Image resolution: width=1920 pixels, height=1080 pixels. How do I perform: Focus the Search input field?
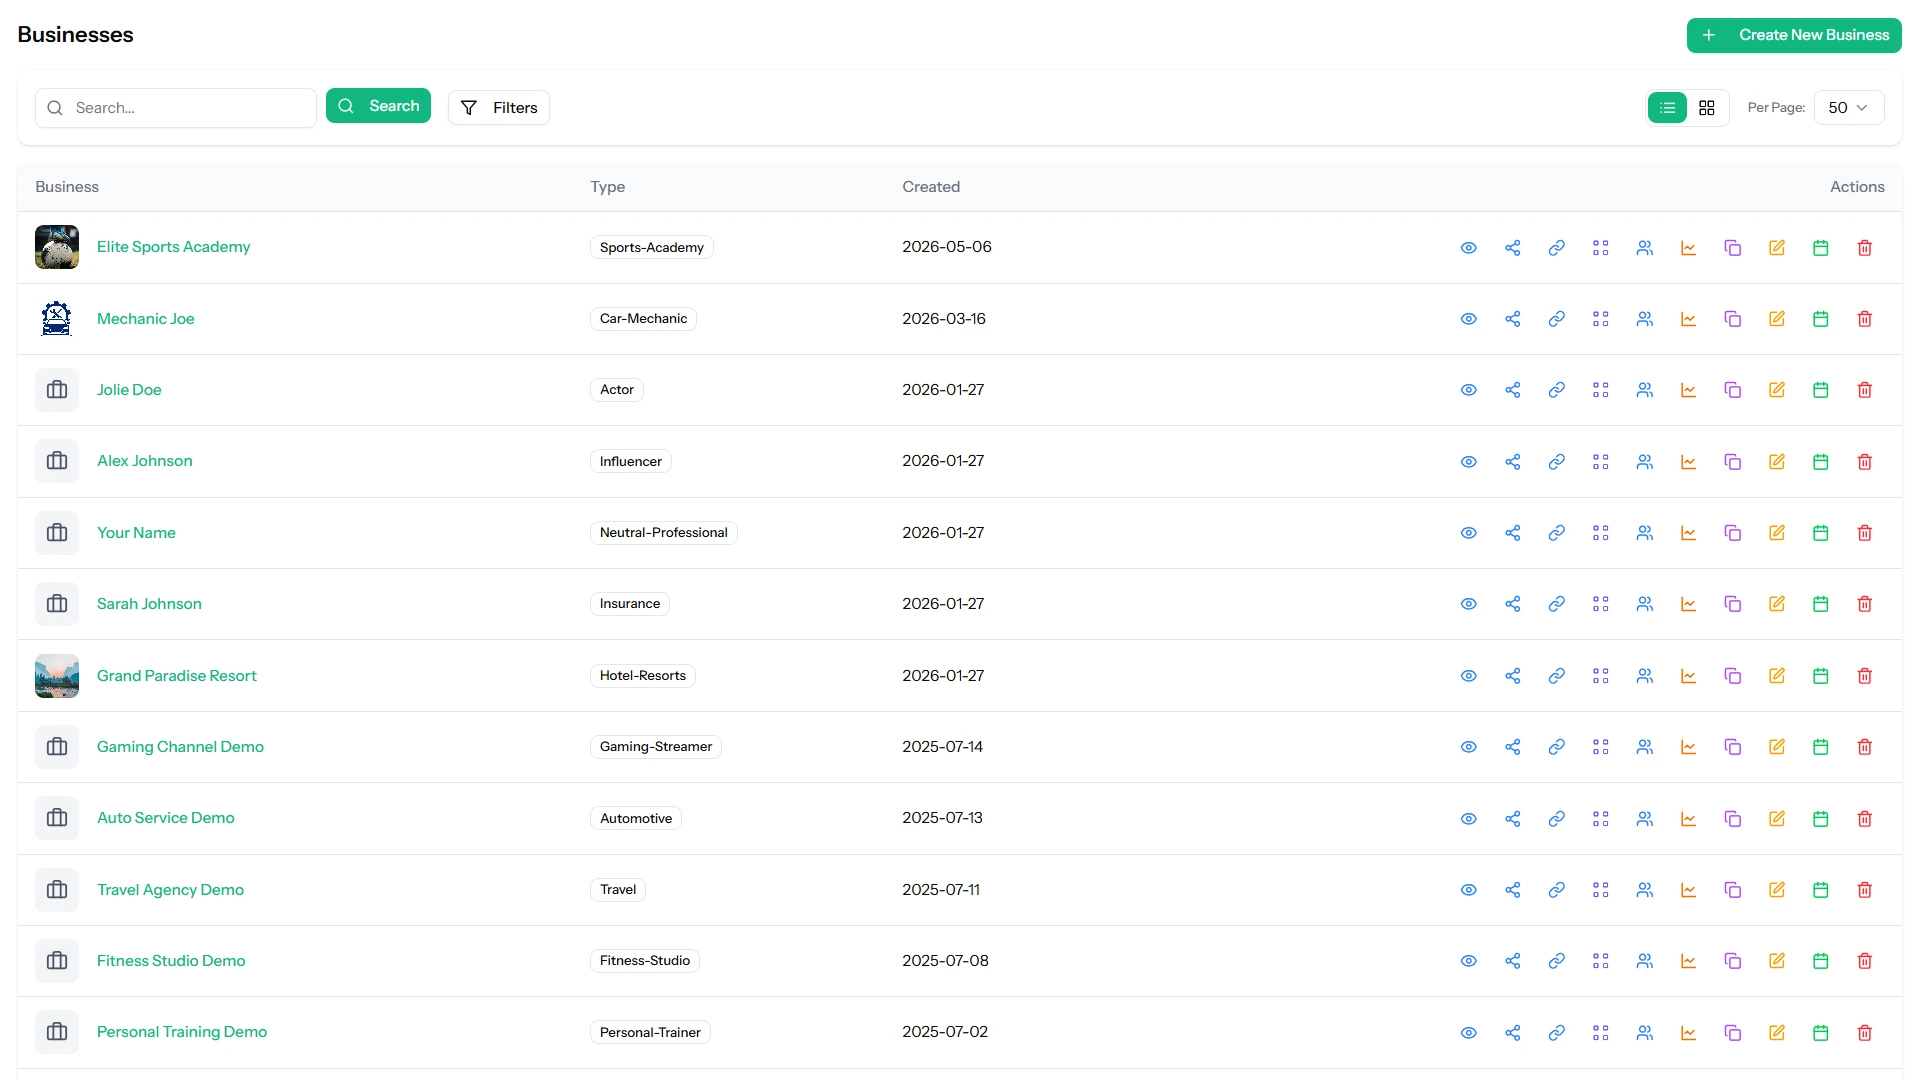coord(176,108)
